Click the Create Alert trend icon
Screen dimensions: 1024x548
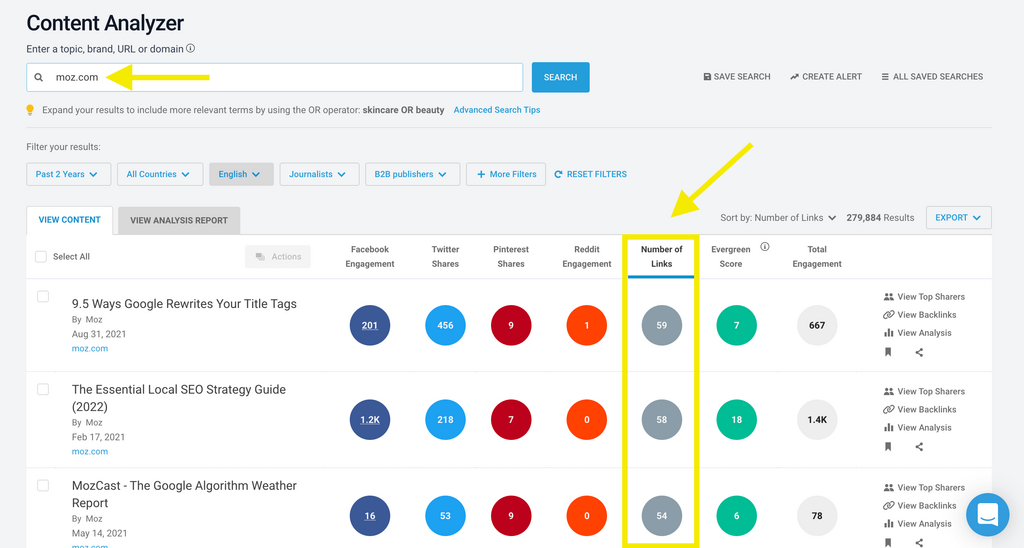click(x=794, y=77)
